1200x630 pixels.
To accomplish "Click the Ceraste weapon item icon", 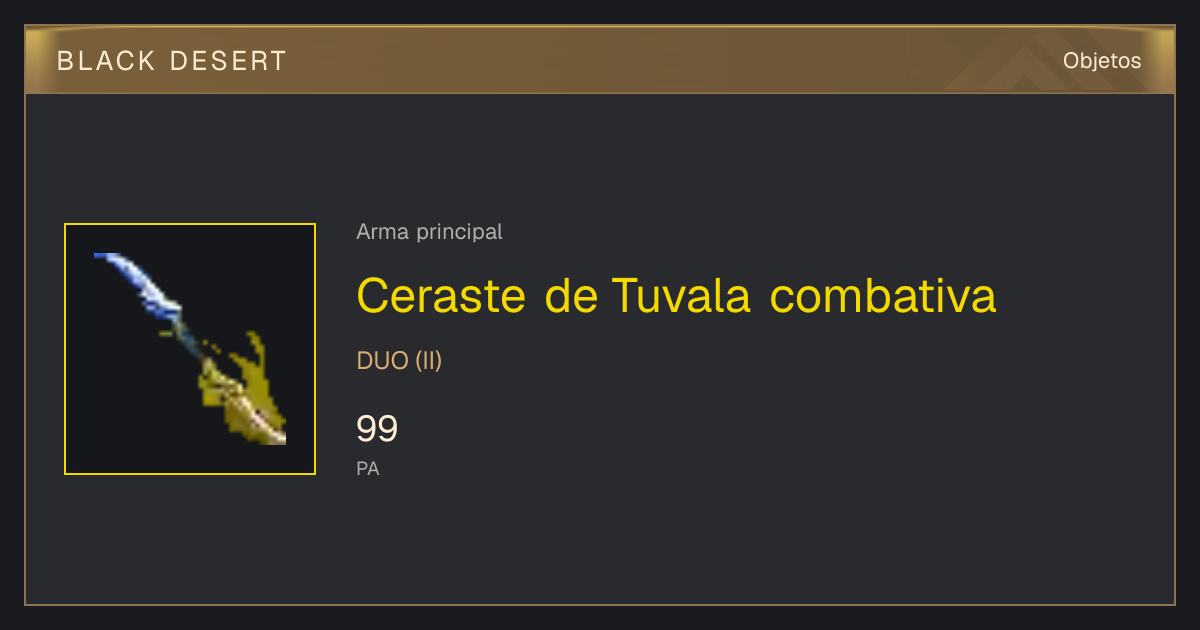I will click(x=190, y=349).
